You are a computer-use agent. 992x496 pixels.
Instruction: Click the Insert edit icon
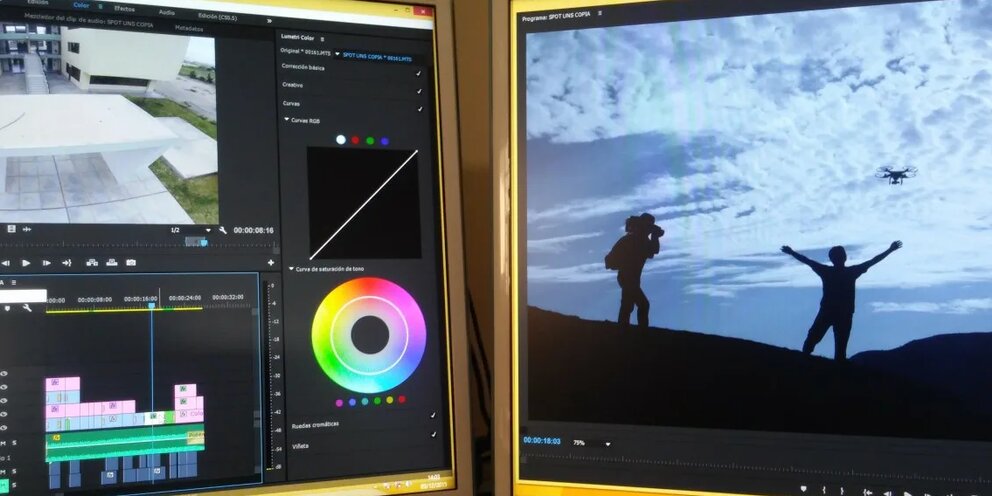(x=92, y=262)
